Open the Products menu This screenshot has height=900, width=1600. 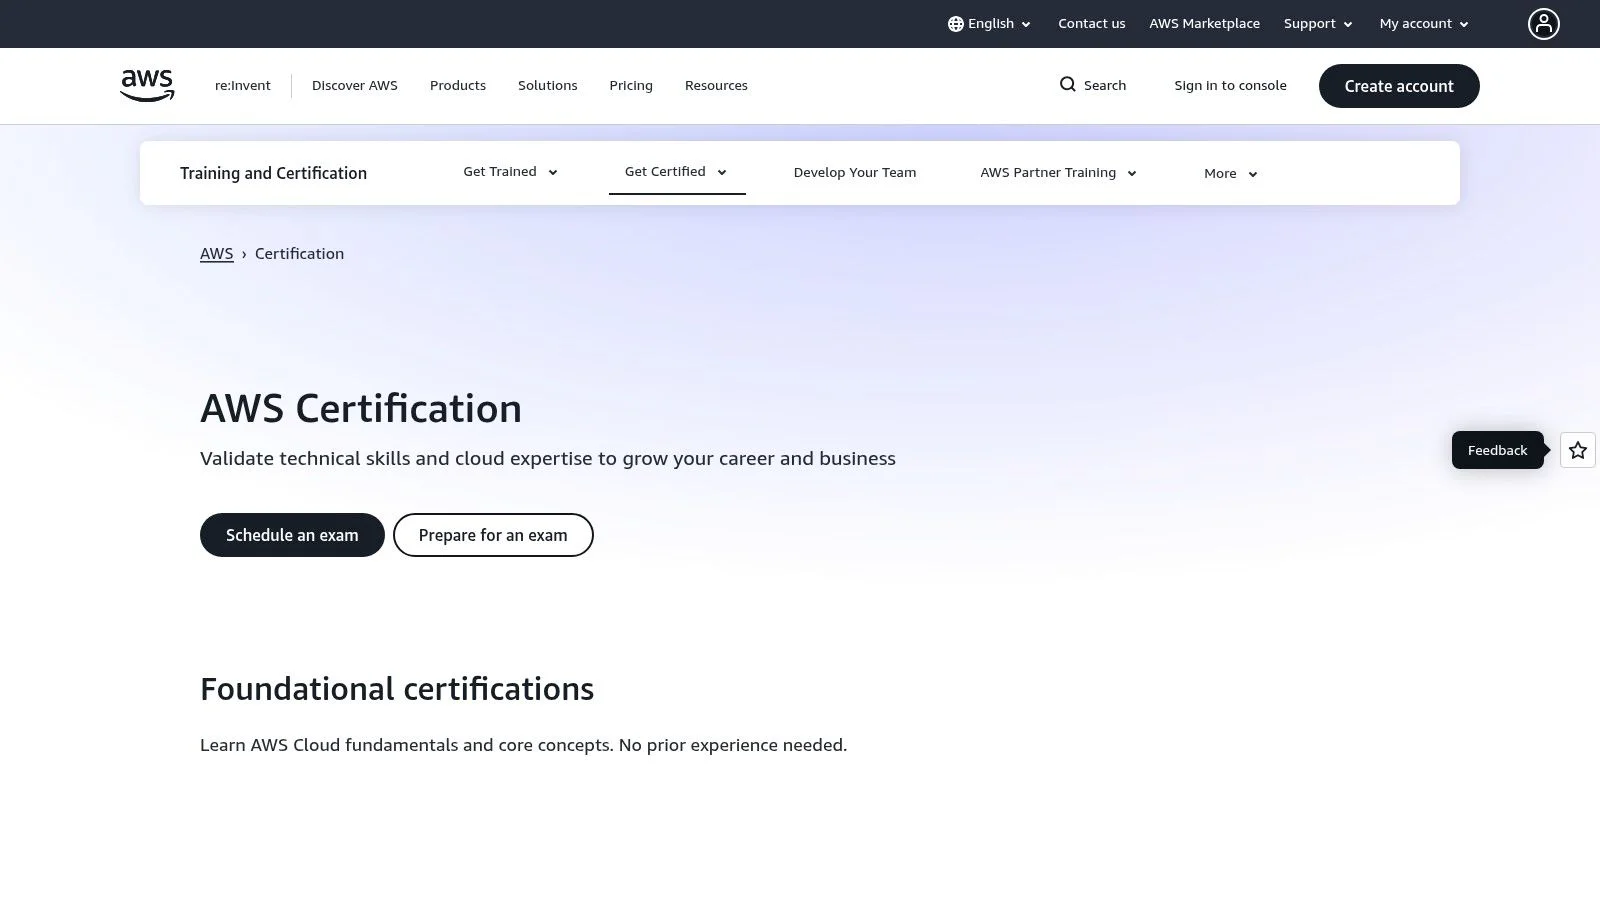458,86
